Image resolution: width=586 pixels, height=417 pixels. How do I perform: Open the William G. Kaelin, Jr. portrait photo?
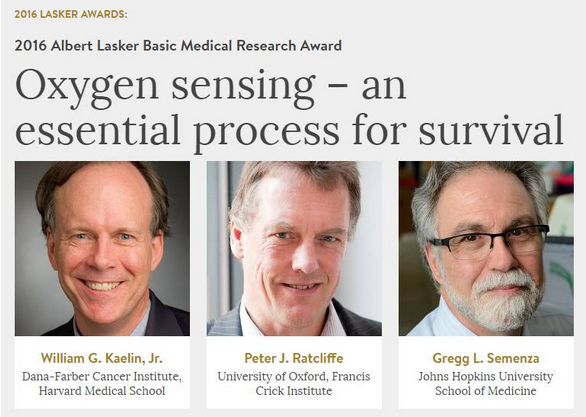coord(102,248)
